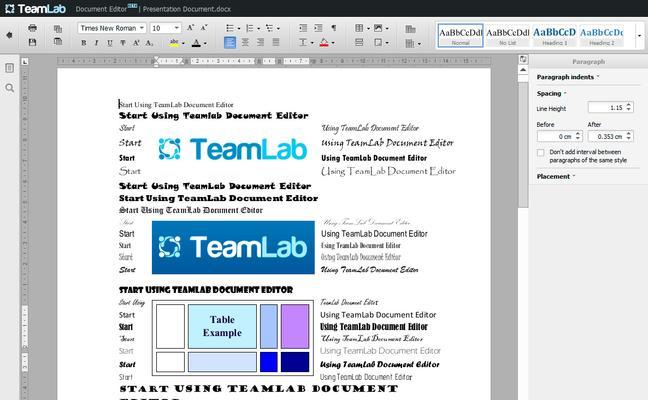
Task: Open the insert image dropdown arrow
Action: click(x=387, y=29)
